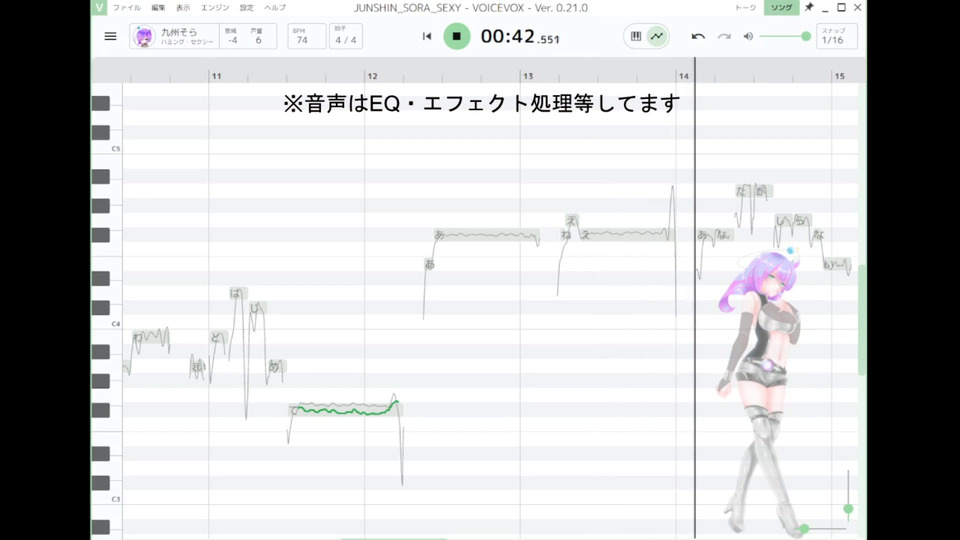This screenshot has height=540, width=960.
Task: Select the long green-pitched note in measure 11
Action: (x=346, y=410)
